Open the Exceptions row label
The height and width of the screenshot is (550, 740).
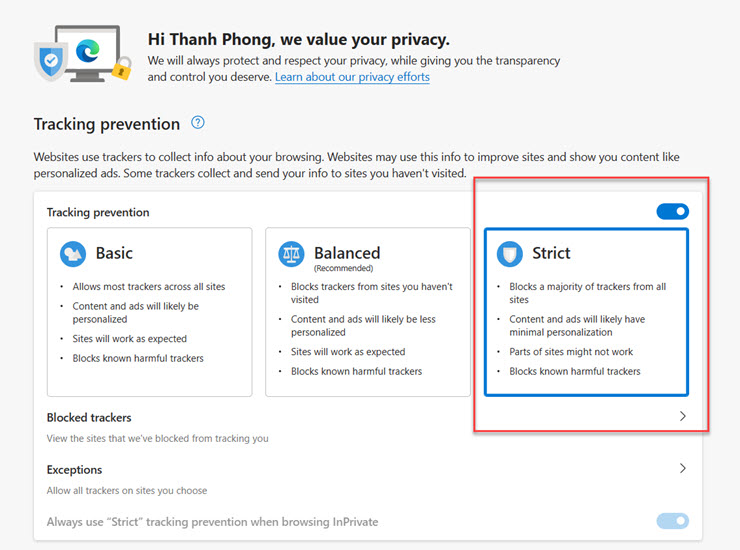[75, 470]
